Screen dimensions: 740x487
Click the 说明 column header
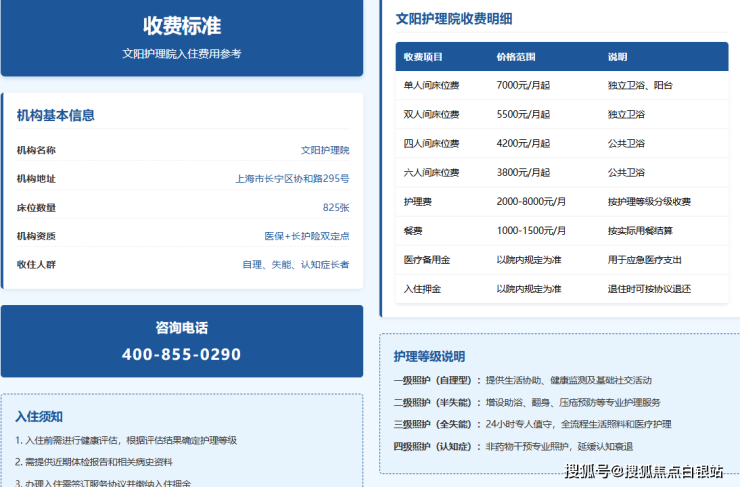(617, 57)
